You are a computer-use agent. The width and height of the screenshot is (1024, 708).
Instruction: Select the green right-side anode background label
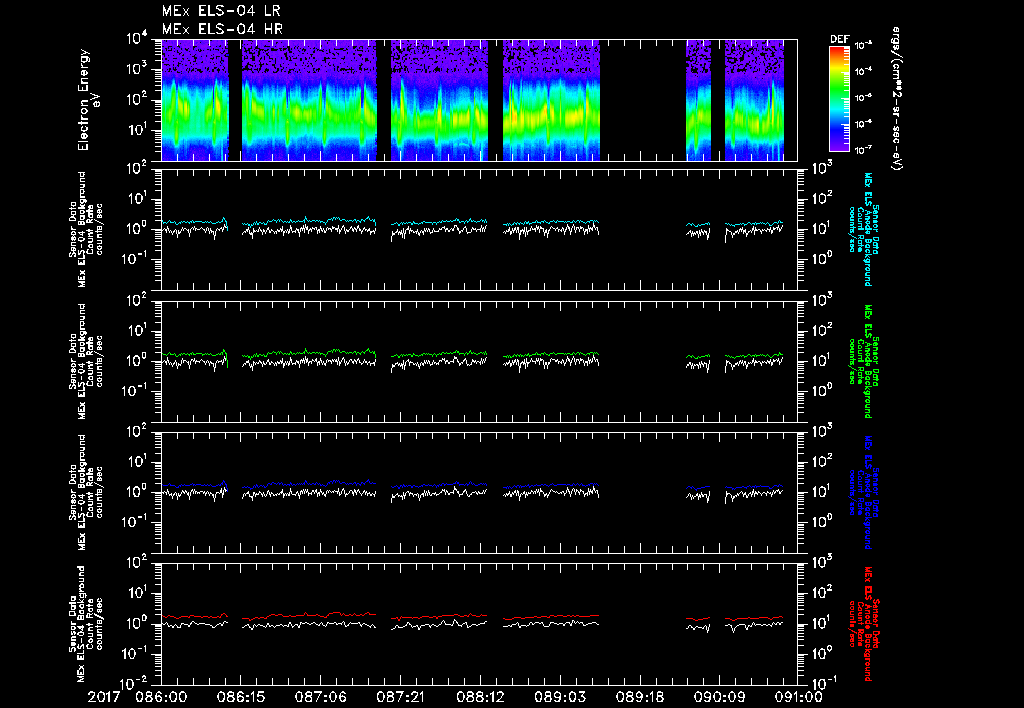[x=863, y=361]
